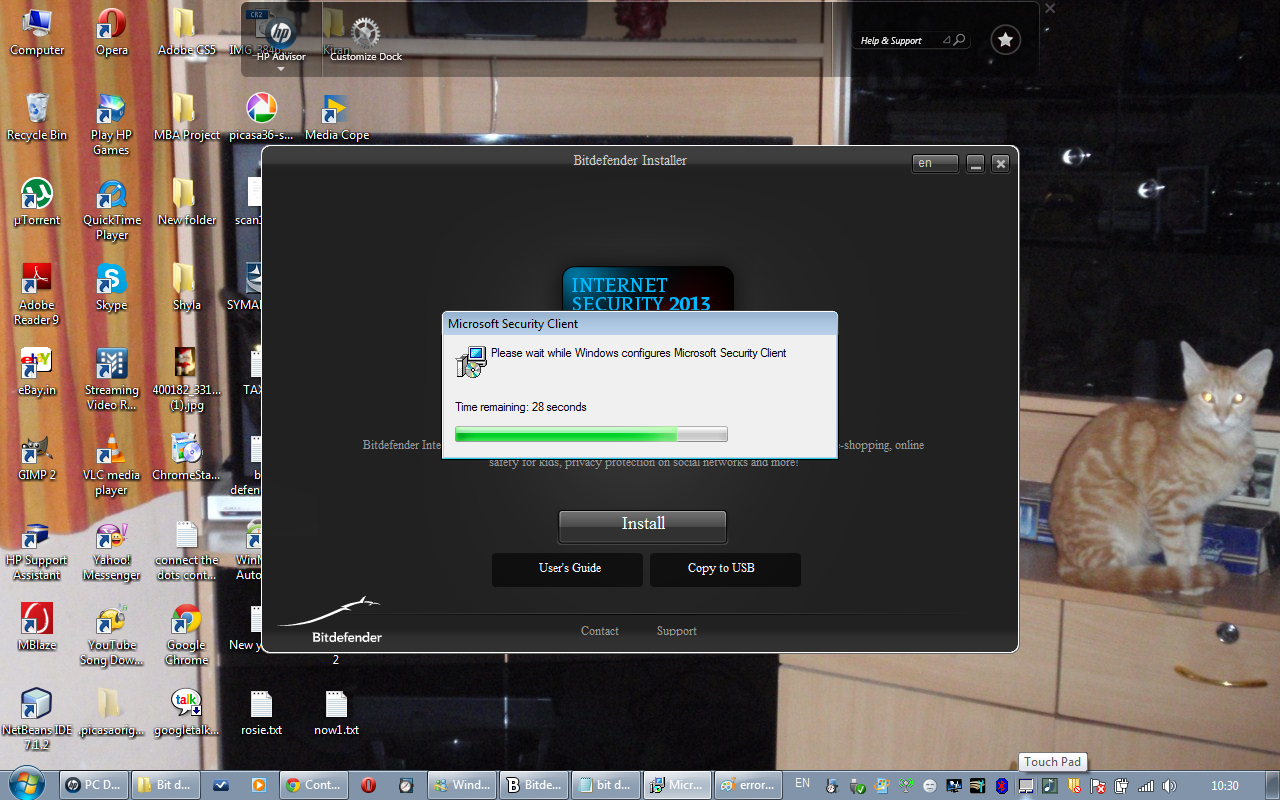1280x800 pixels.
Task: Open the New folder icon
Action: click(x=186, y=203)
